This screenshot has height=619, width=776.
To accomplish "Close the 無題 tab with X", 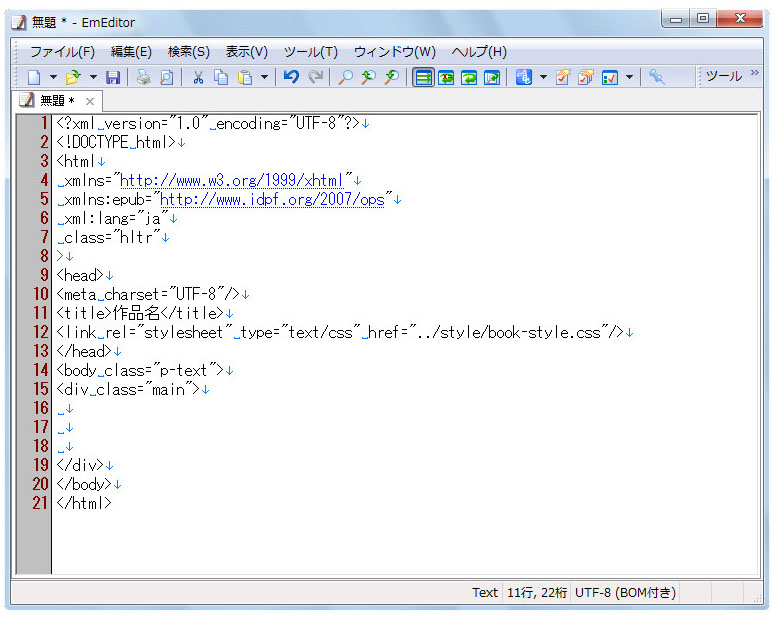I will (90, 101).
